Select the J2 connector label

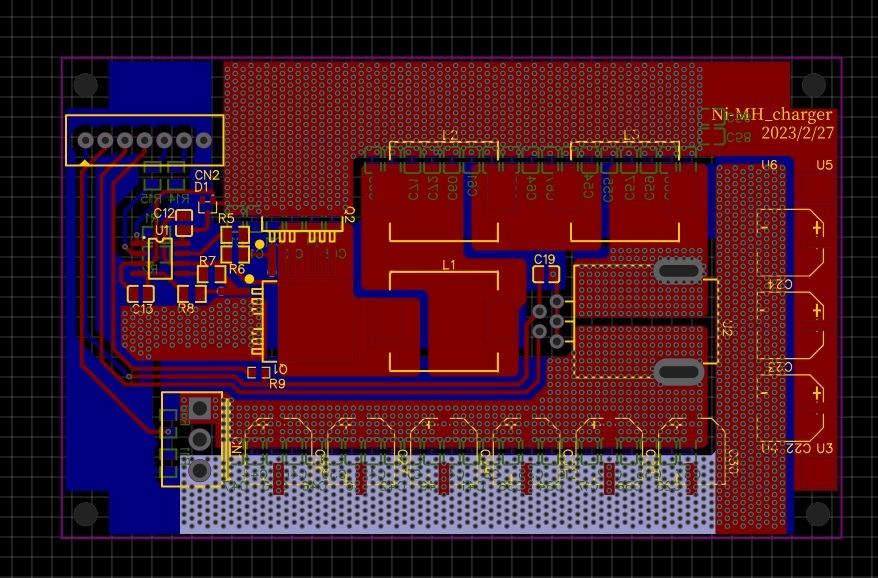(x=727, y=329)
